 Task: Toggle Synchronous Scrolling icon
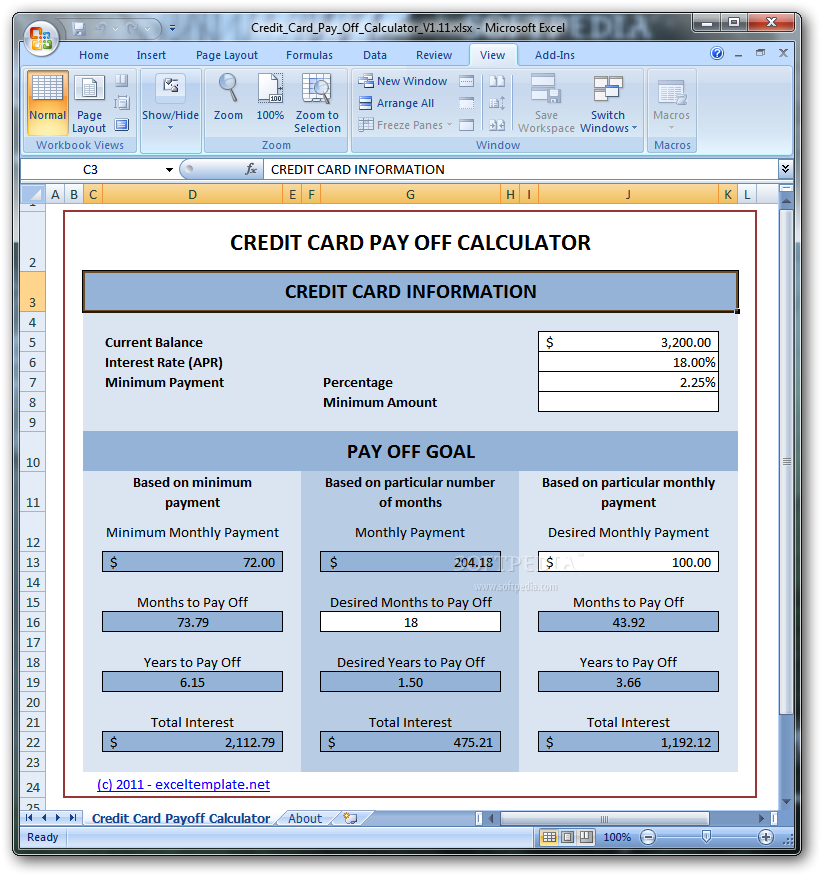click(497, 103)
